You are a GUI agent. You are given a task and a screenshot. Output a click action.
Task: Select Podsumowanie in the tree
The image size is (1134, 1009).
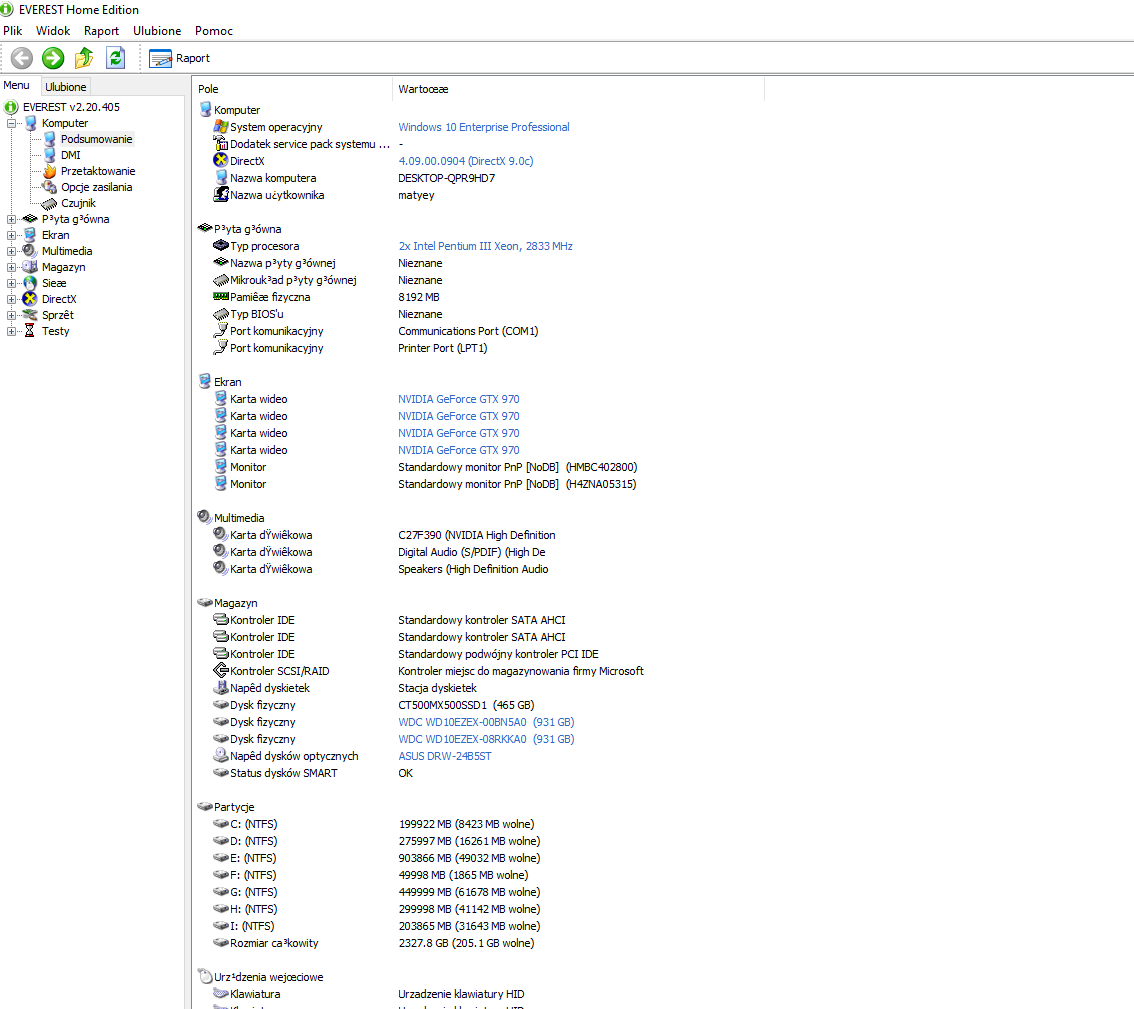[96, 139]
